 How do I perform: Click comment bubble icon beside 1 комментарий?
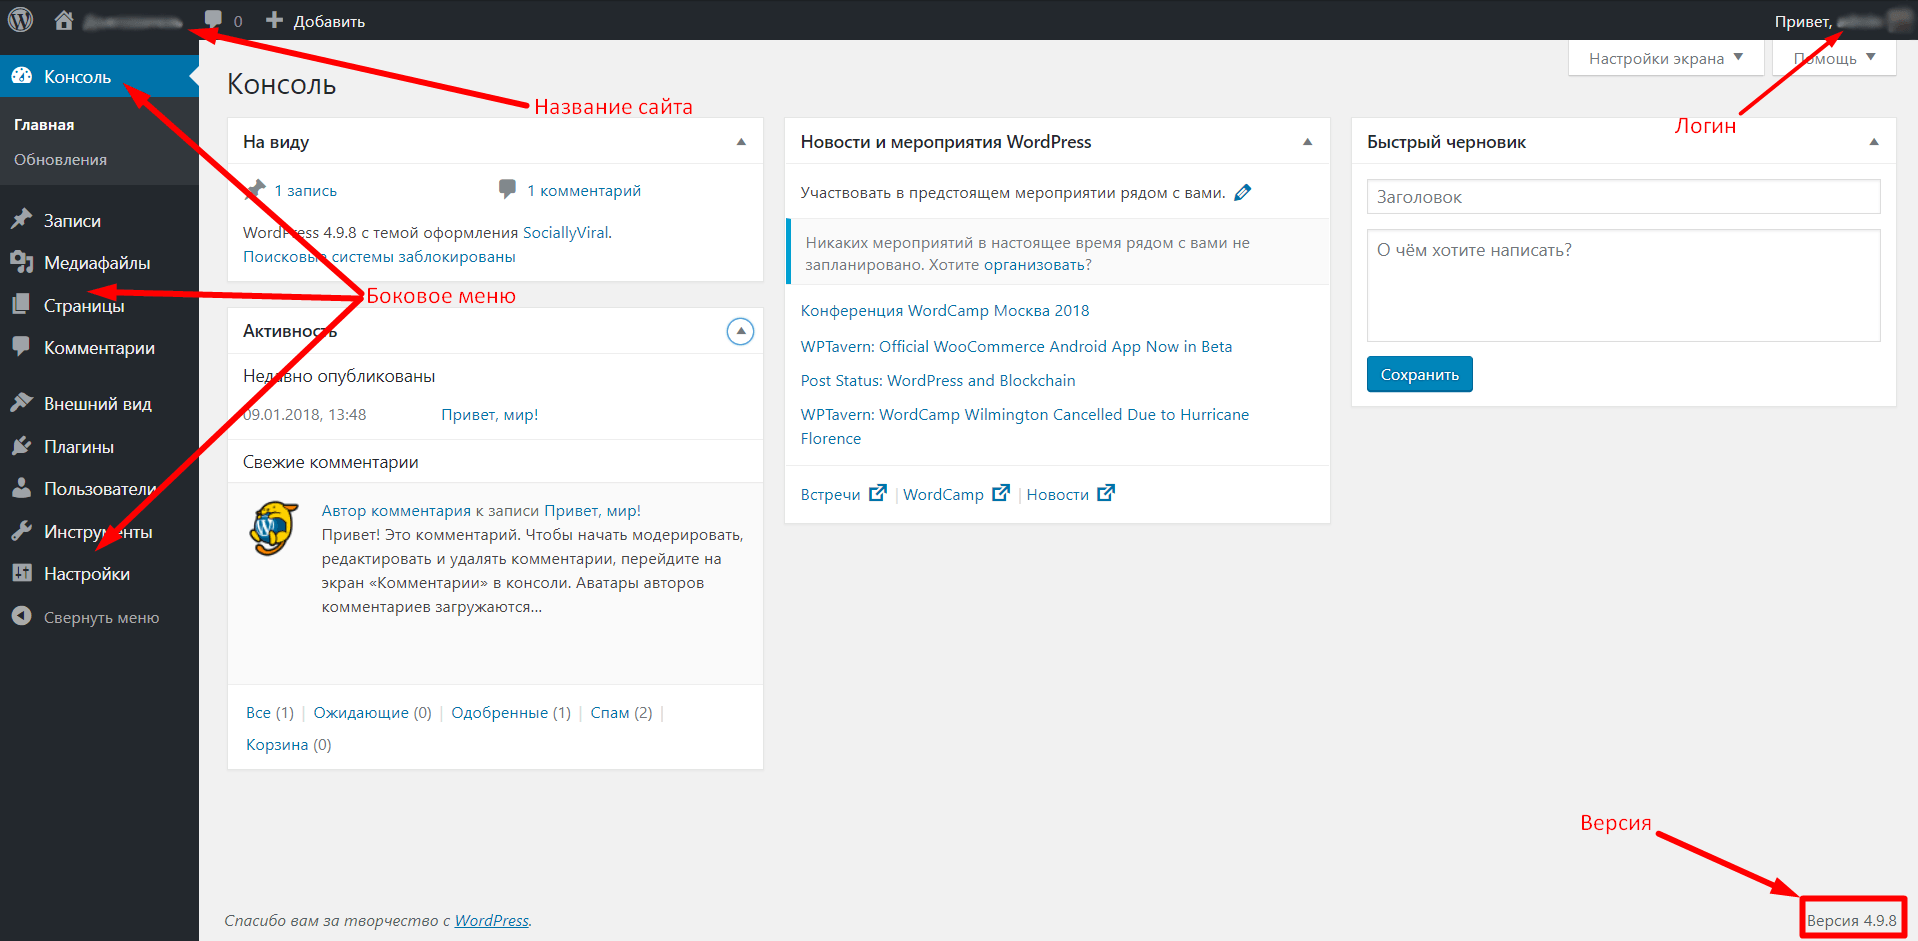click(508, 189)
